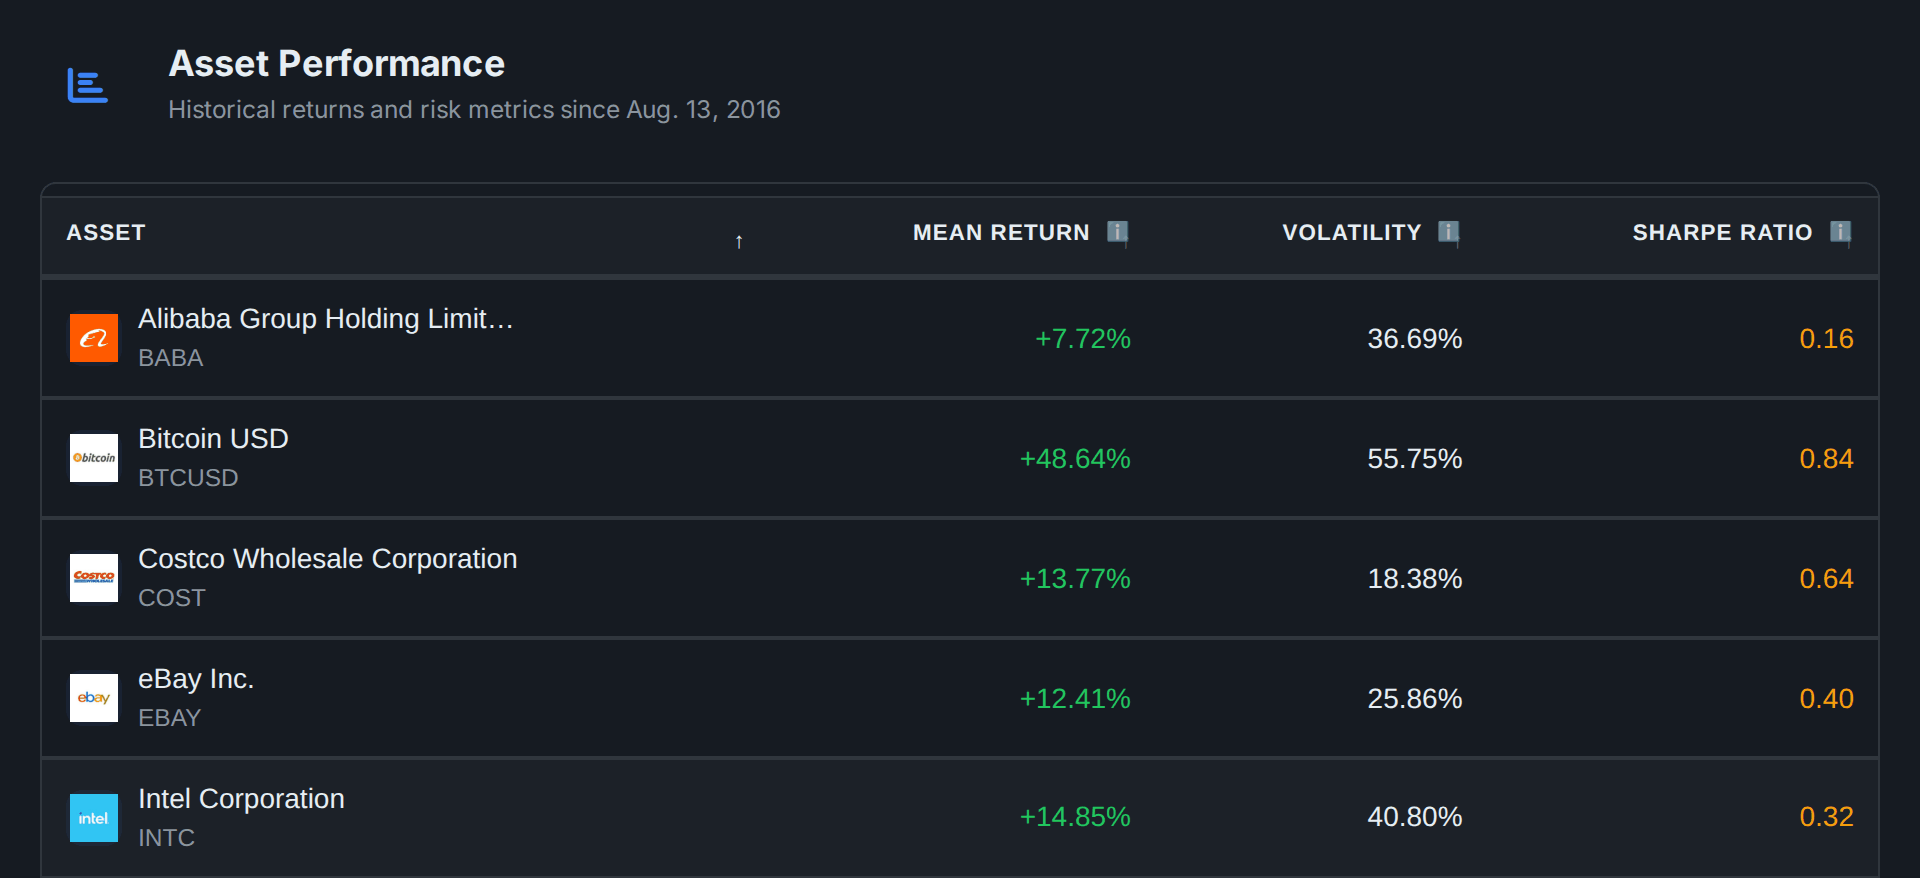Toggle the Asset column sort arrow
Image resolution: width=1920 pixels, height=878 pixels.
point(739,242)
